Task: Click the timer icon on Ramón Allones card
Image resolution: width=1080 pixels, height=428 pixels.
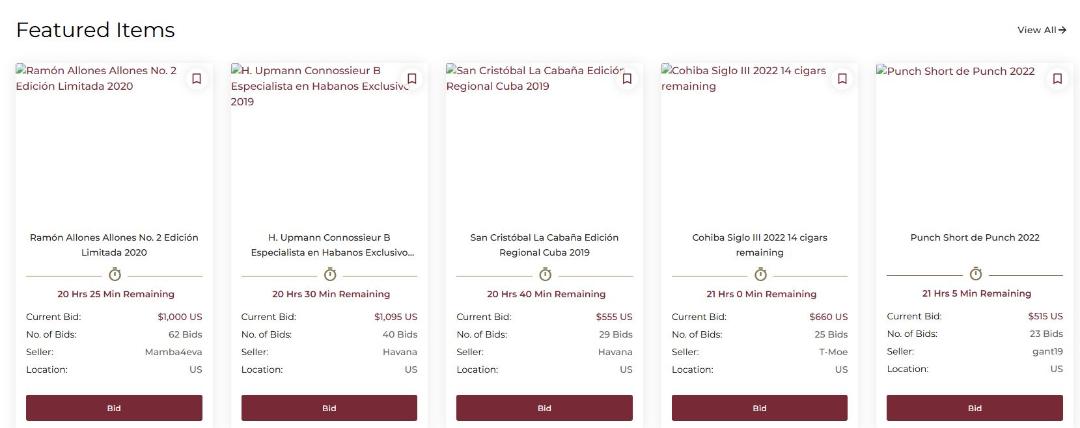Action: [114, 274]
